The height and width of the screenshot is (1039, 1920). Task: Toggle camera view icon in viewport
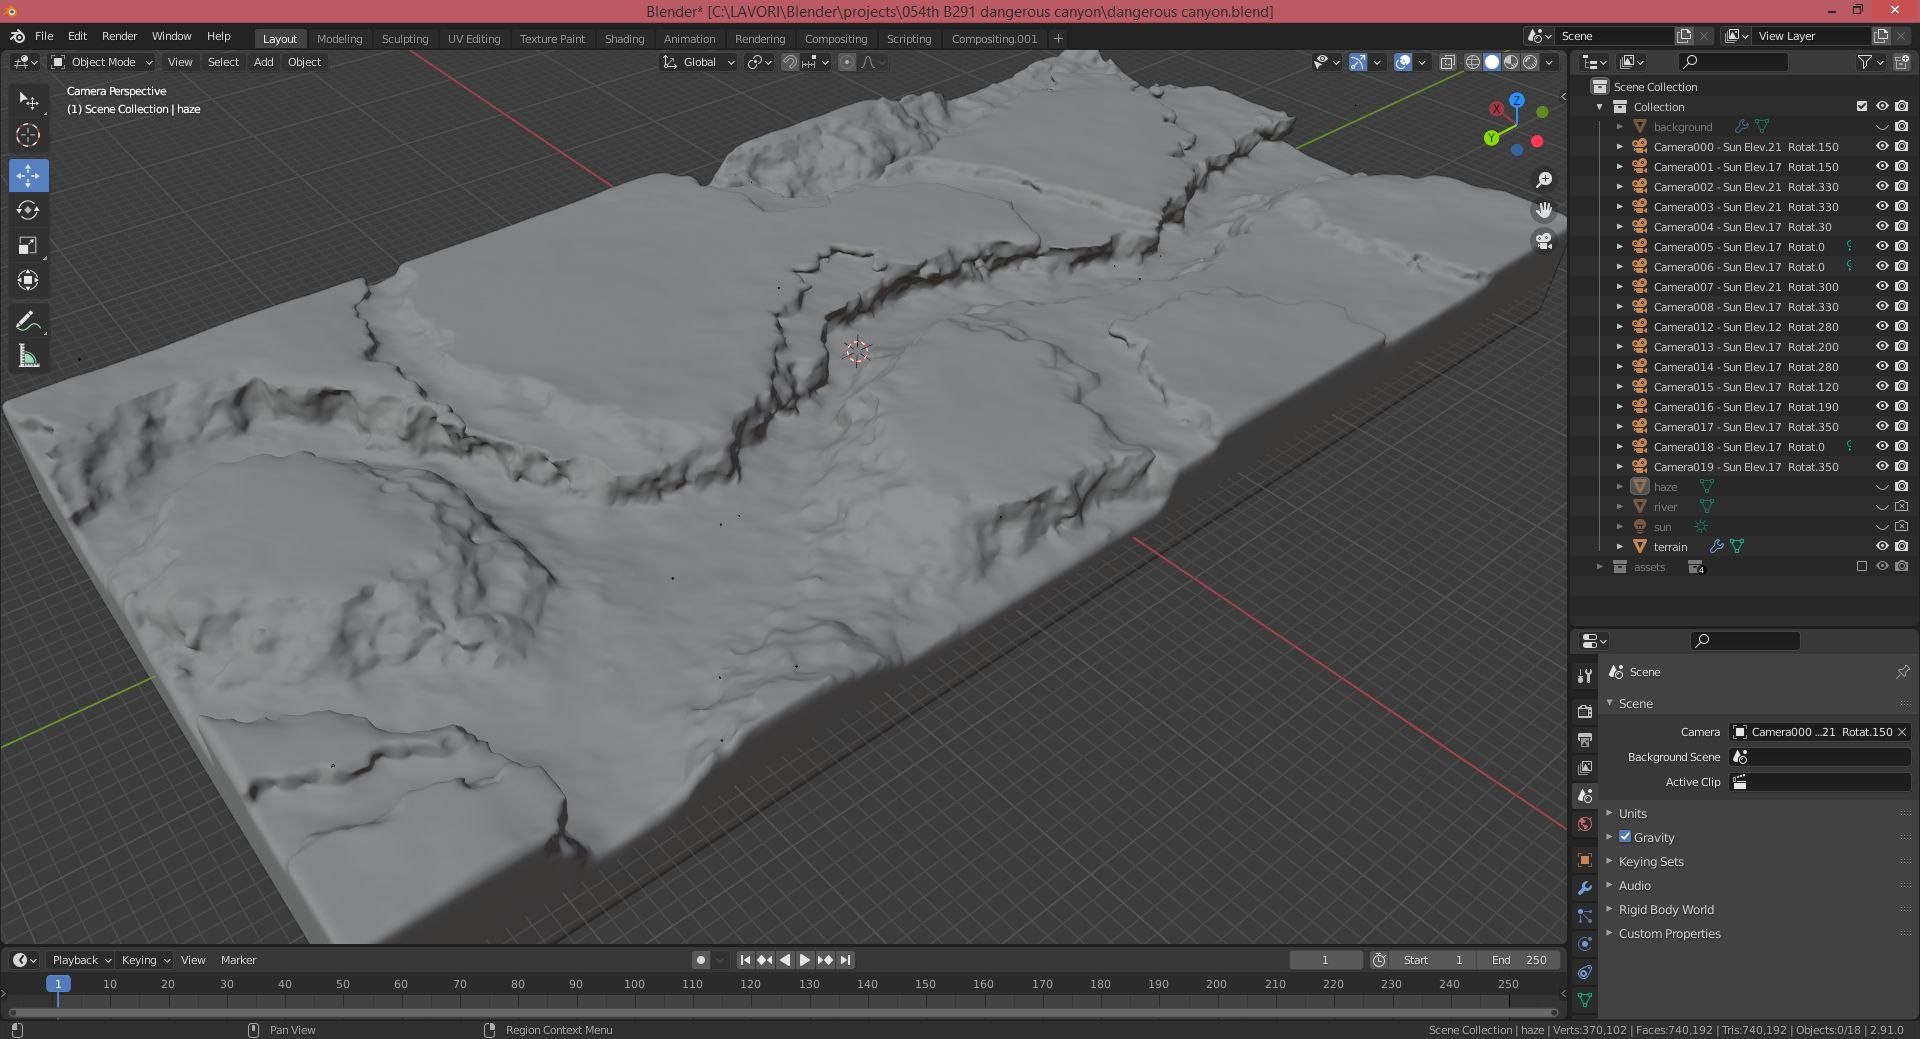[1544, 241]
